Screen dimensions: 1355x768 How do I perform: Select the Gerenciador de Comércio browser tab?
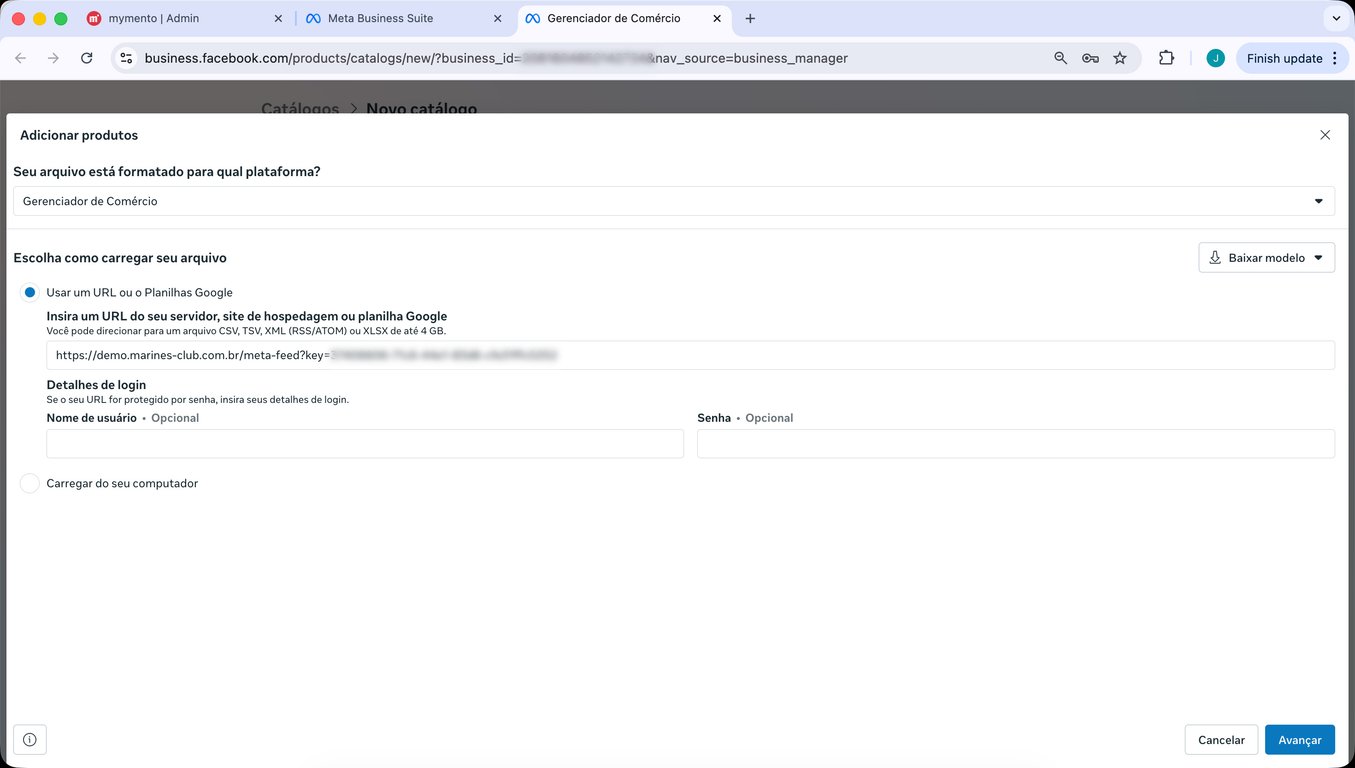[622, 18]
